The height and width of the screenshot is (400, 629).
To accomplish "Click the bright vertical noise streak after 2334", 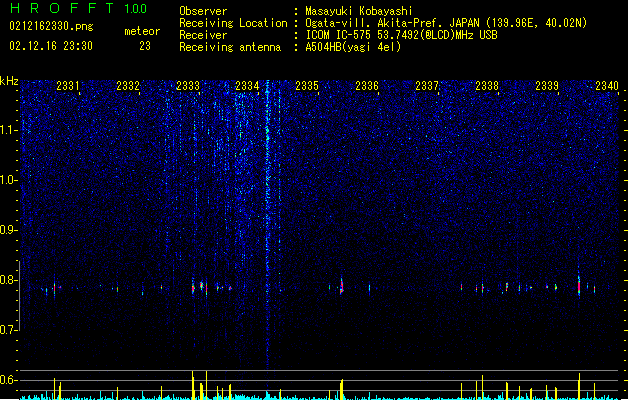I will (268, 225).
